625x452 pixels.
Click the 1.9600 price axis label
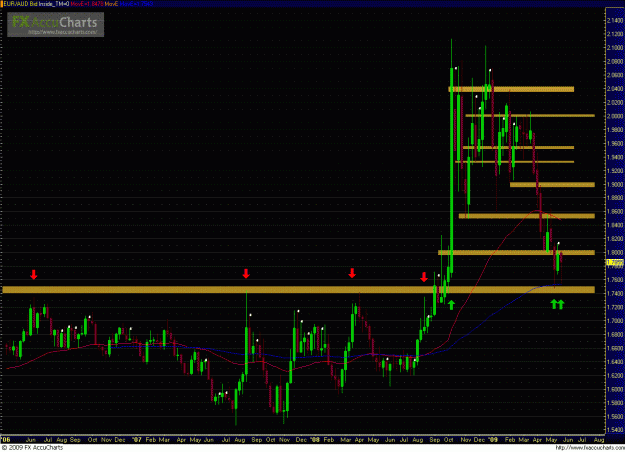click(616, 143)
